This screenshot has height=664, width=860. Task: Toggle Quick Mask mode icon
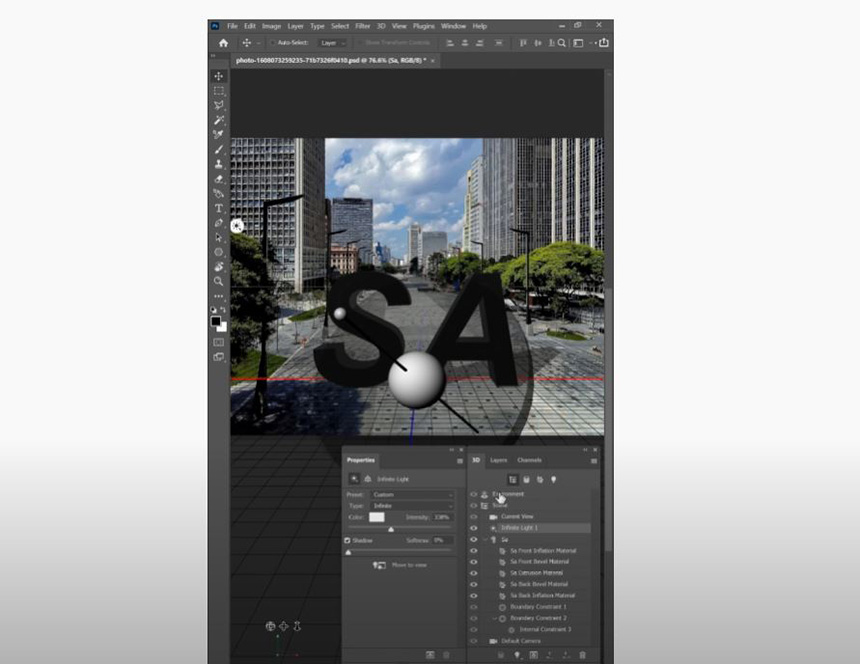(x=219, y=342)
